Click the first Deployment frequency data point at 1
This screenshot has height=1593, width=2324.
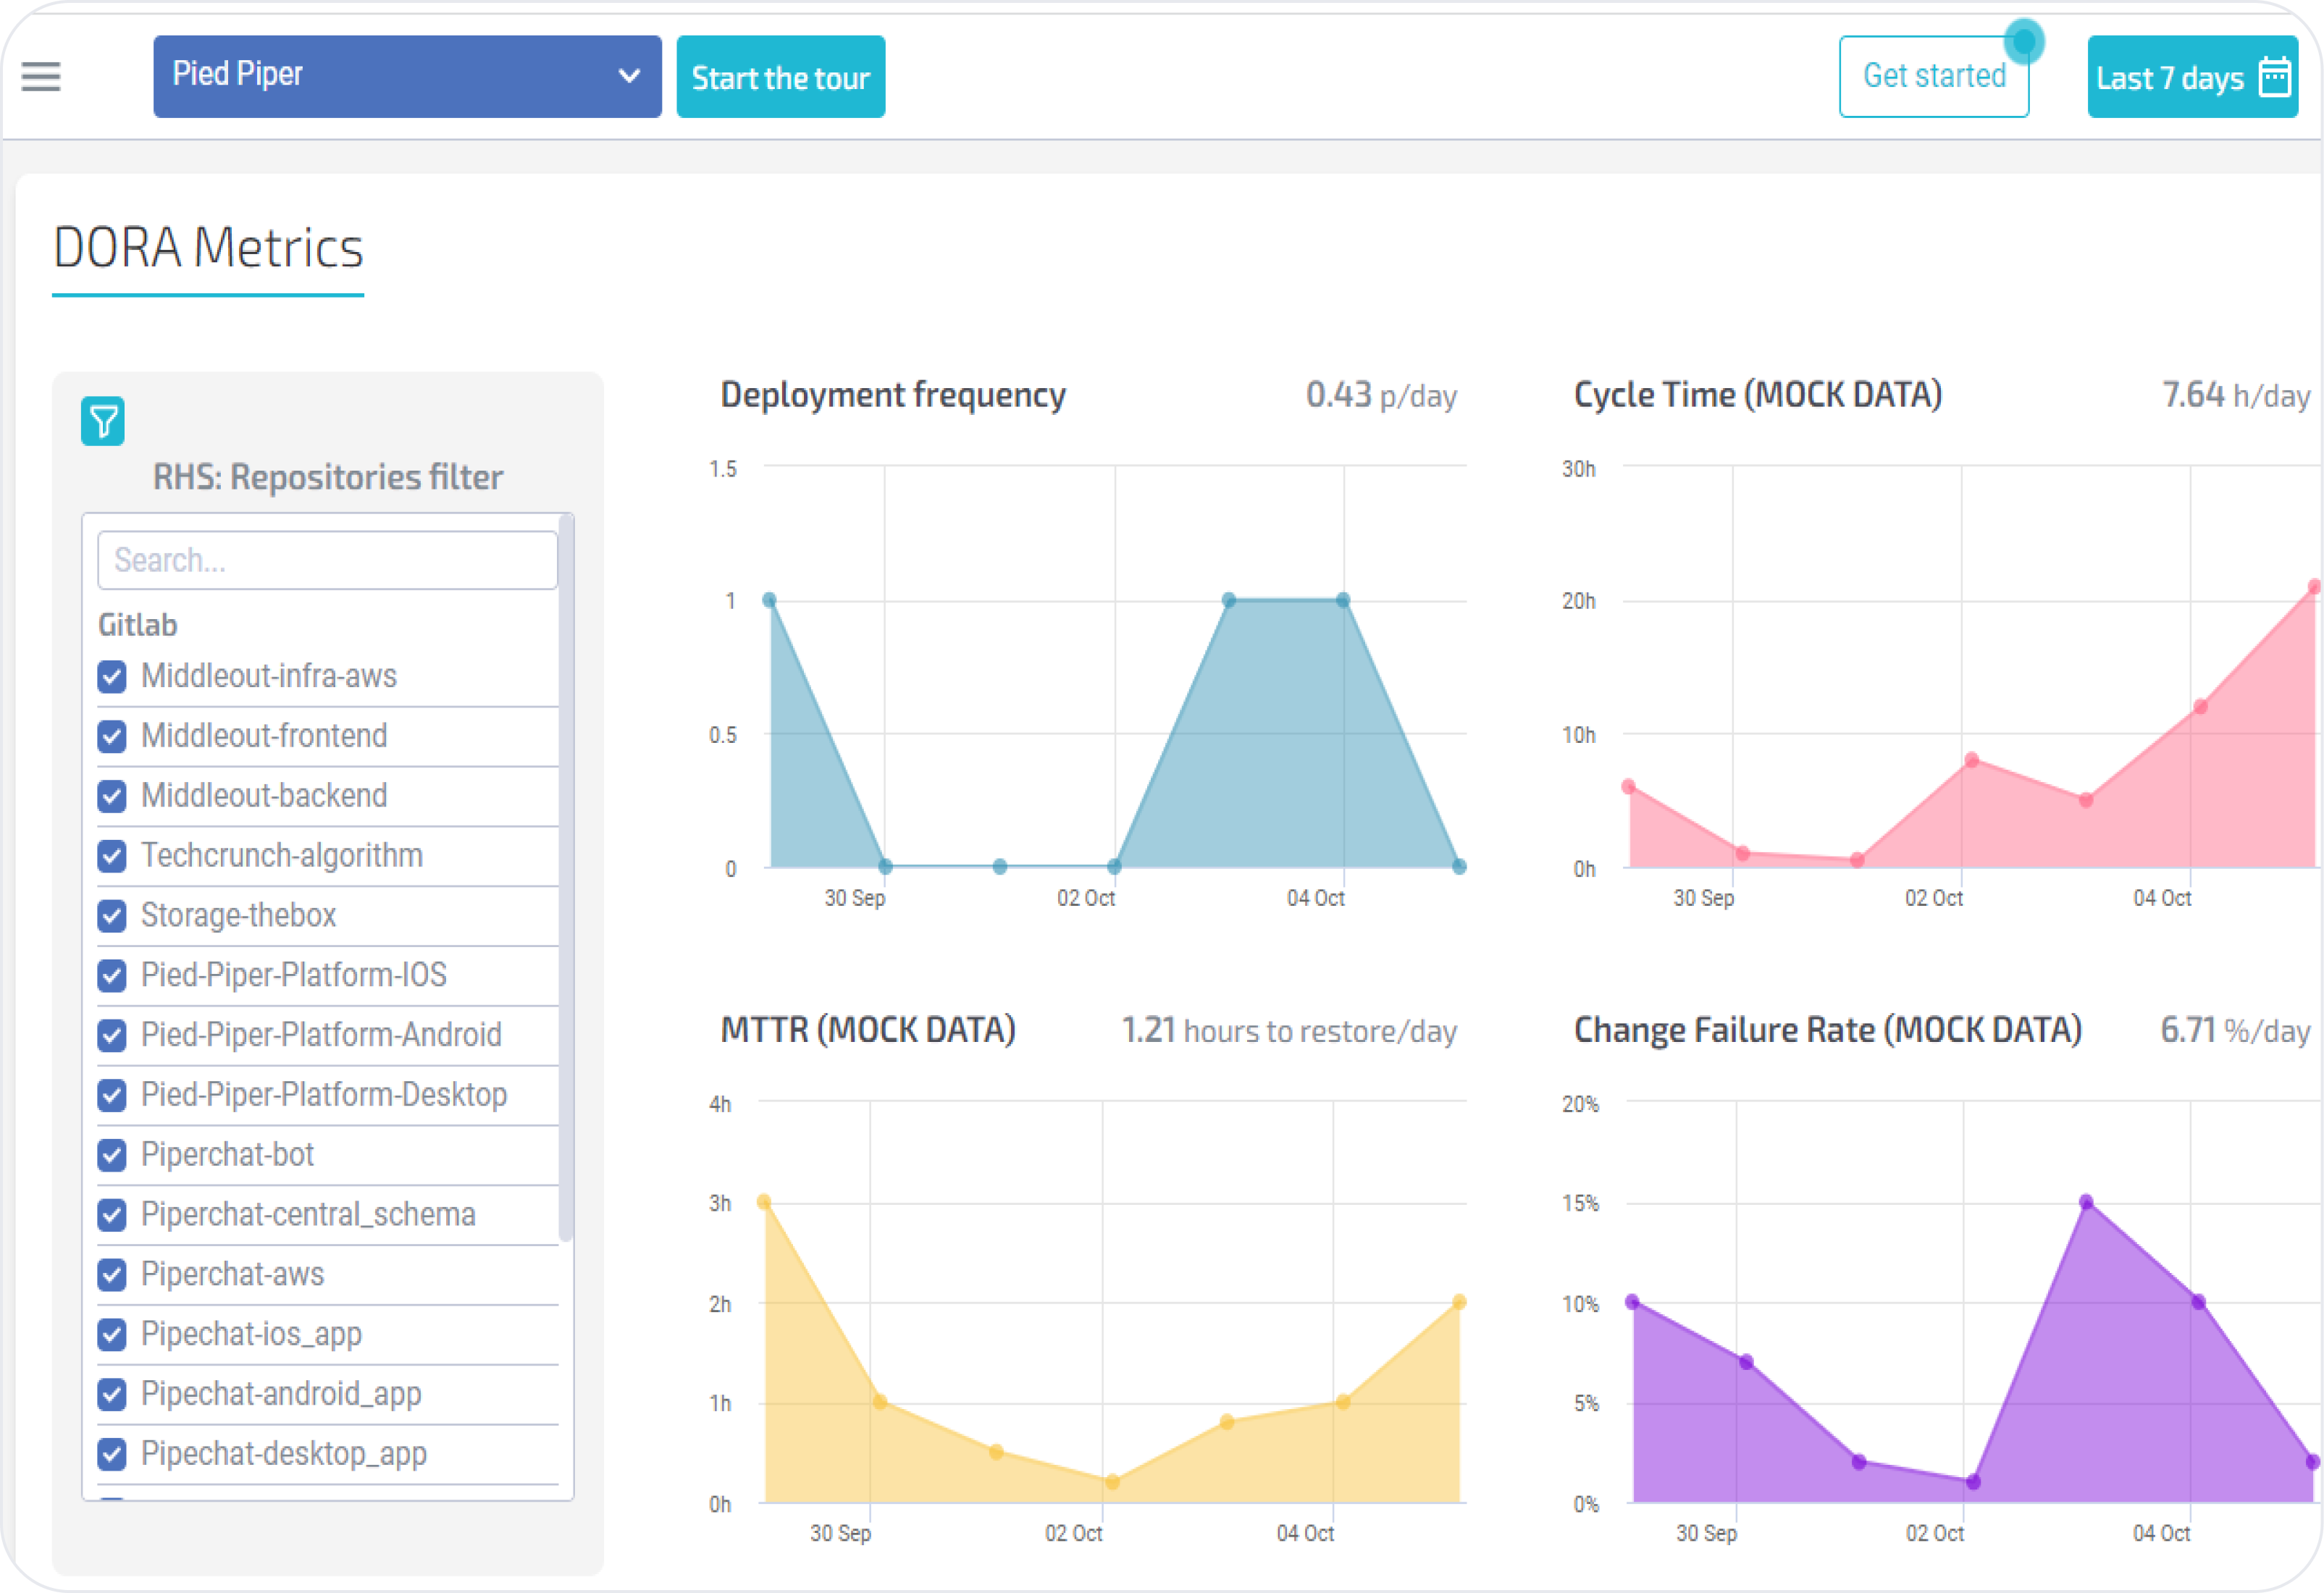coord(769,600)
